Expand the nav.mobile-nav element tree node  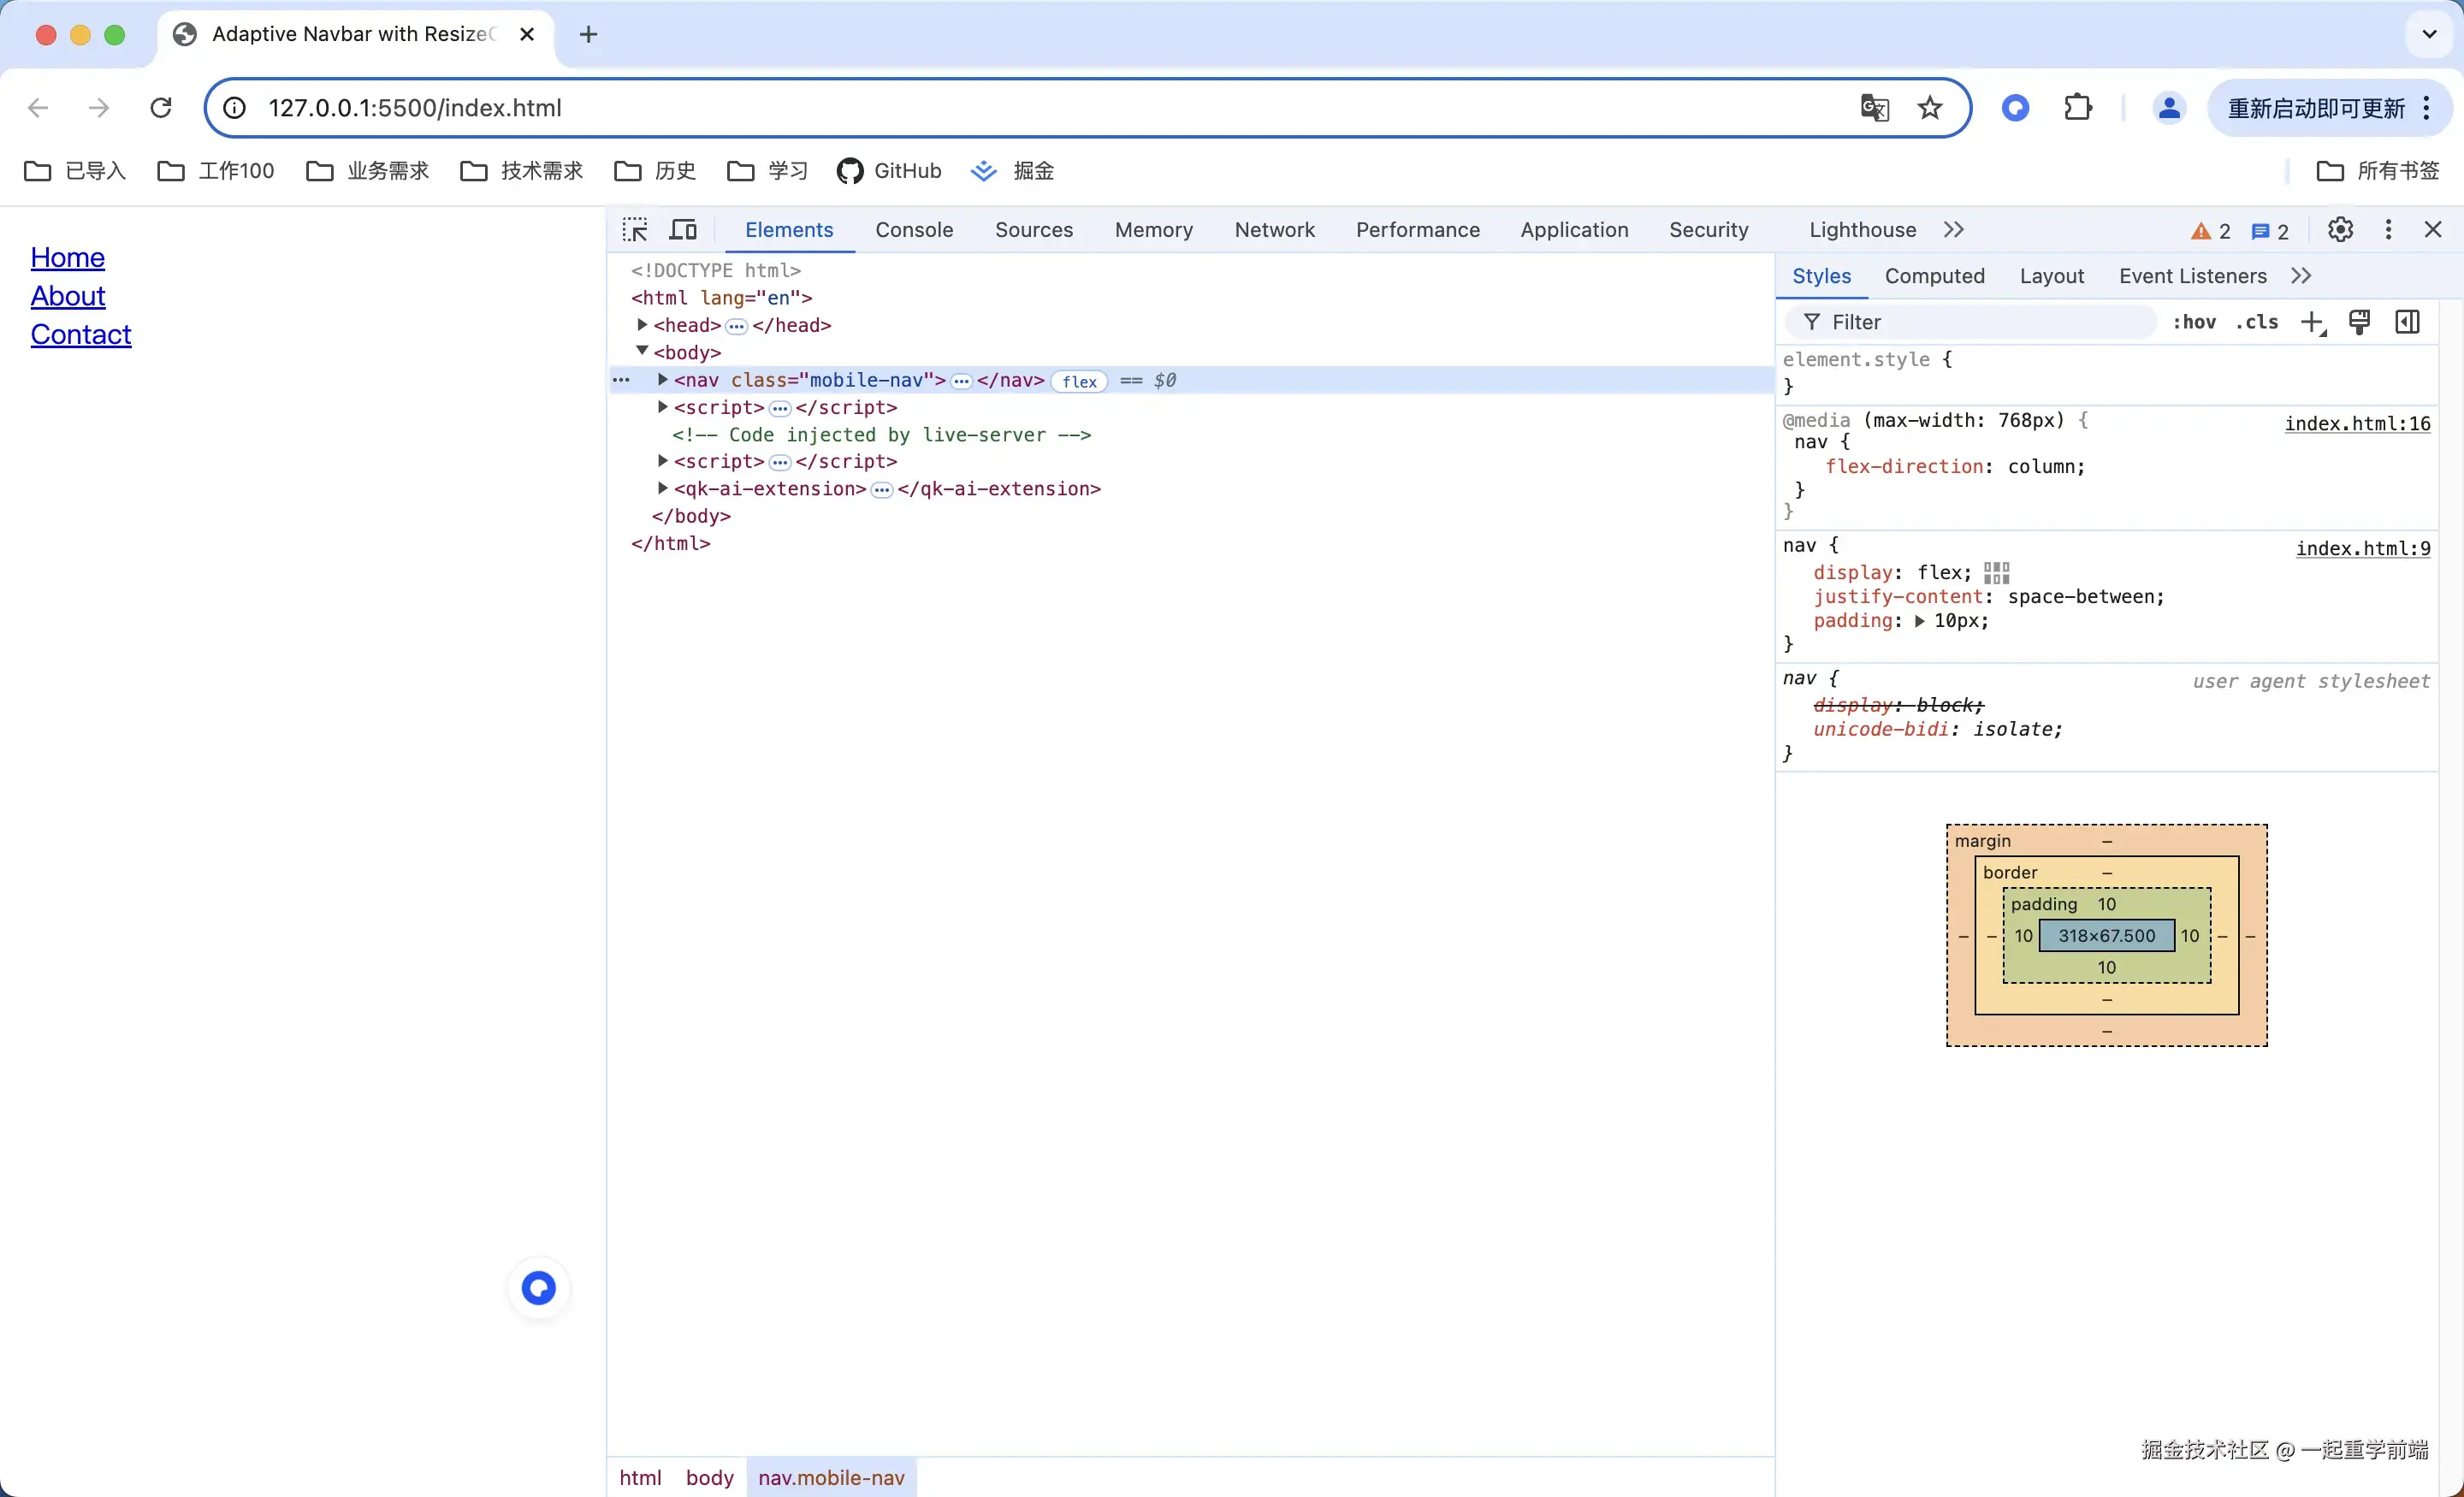point(662,380)
